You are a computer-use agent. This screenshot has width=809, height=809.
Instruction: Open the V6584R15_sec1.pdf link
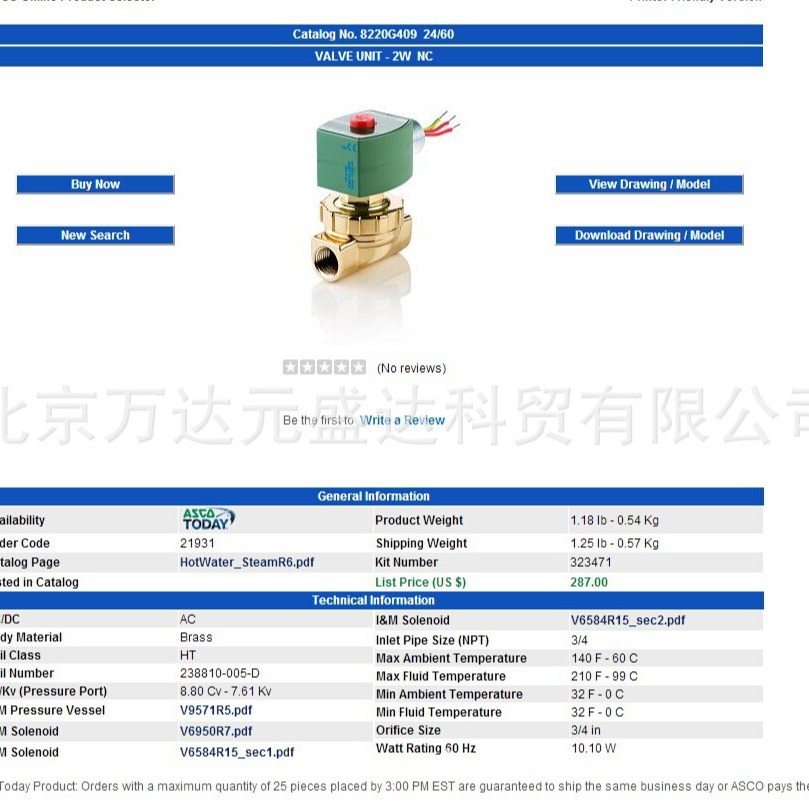[x=237, y=752]
